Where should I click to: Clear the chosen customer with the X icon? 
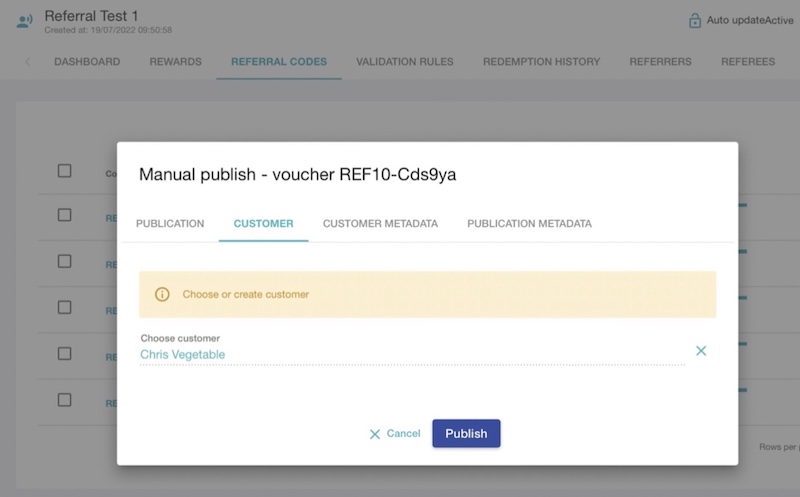tap(701, 350)
